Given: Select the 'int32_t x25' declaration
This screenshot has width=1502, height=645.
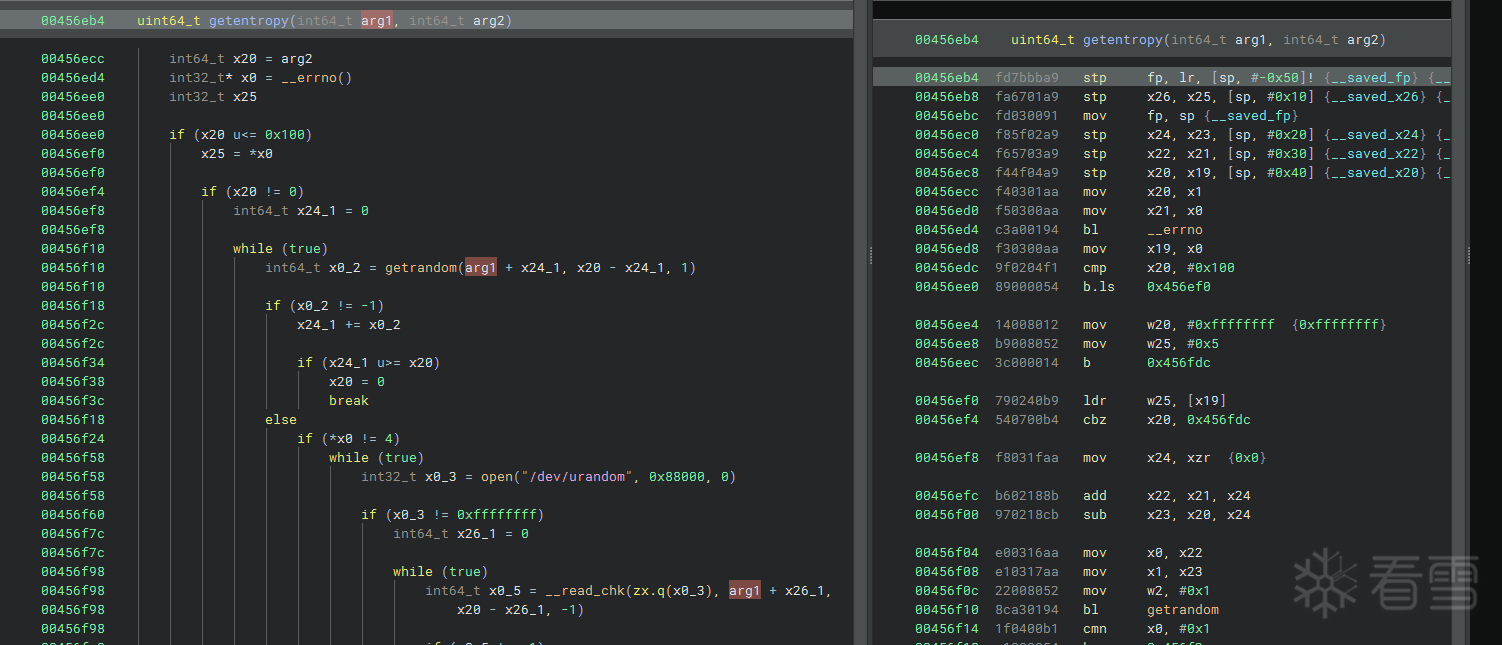Looking at the screenshot, I should coord(213,97).
